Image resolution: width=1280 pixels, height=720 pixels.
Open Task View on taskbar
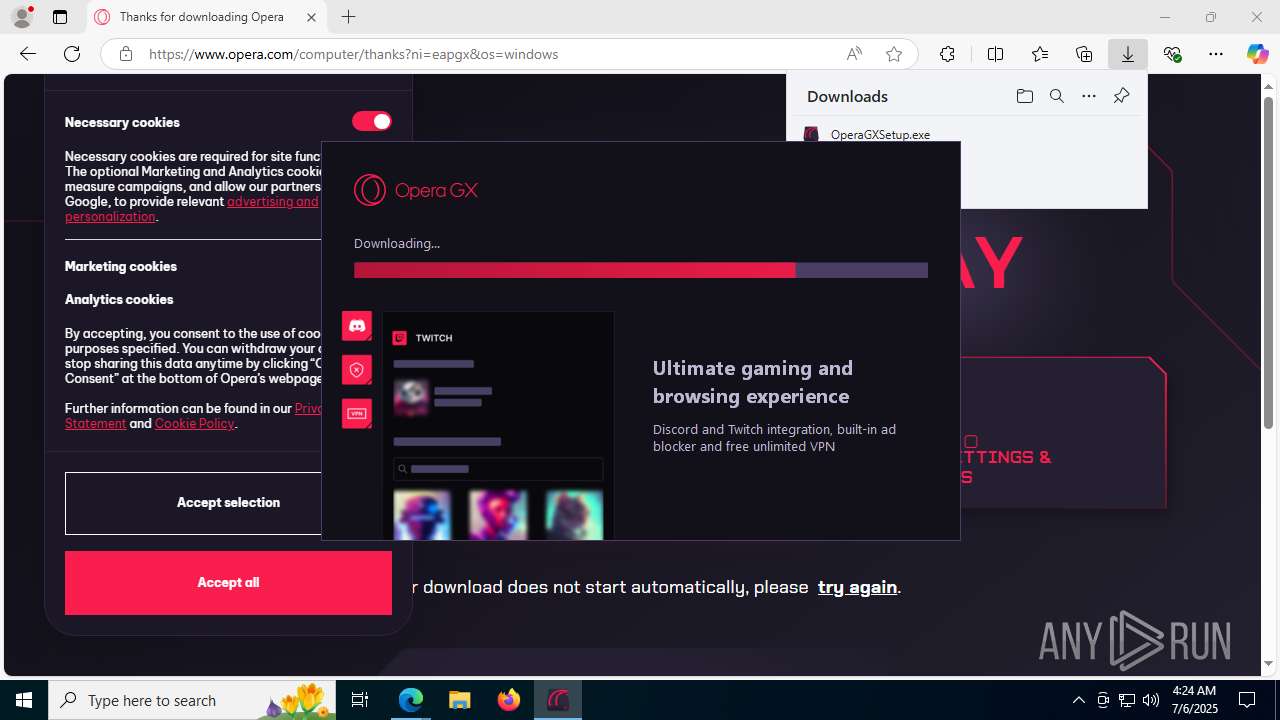tap(360, 700)
